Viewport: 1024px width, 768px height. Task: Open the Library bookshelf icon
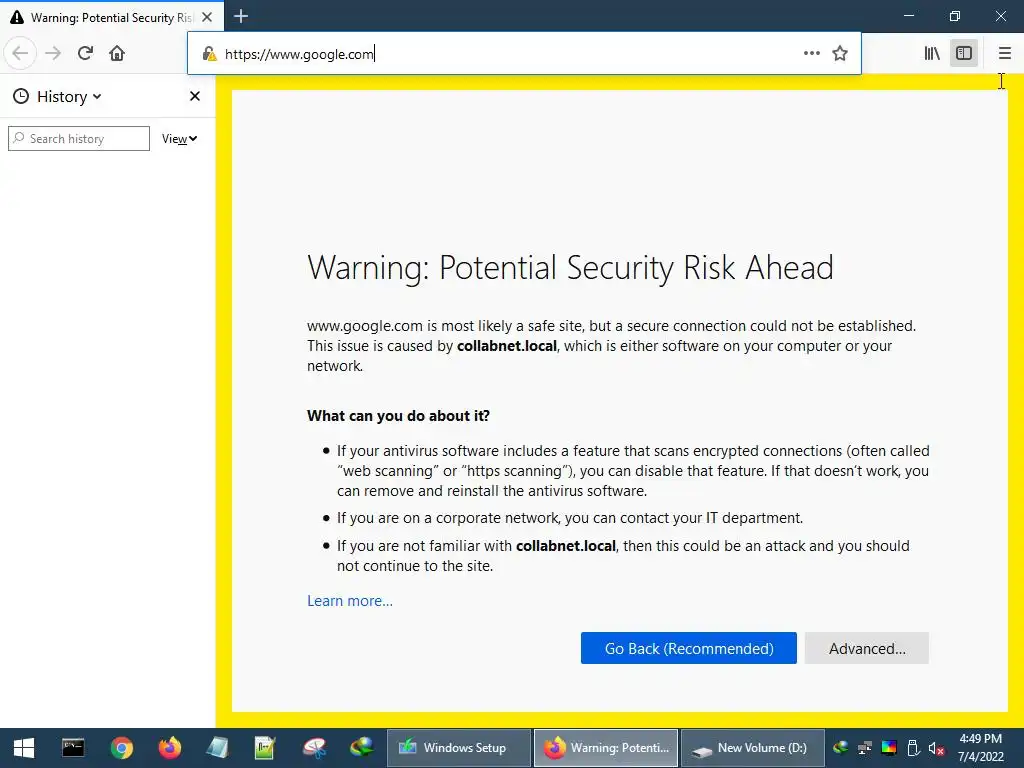coord(932,54)
